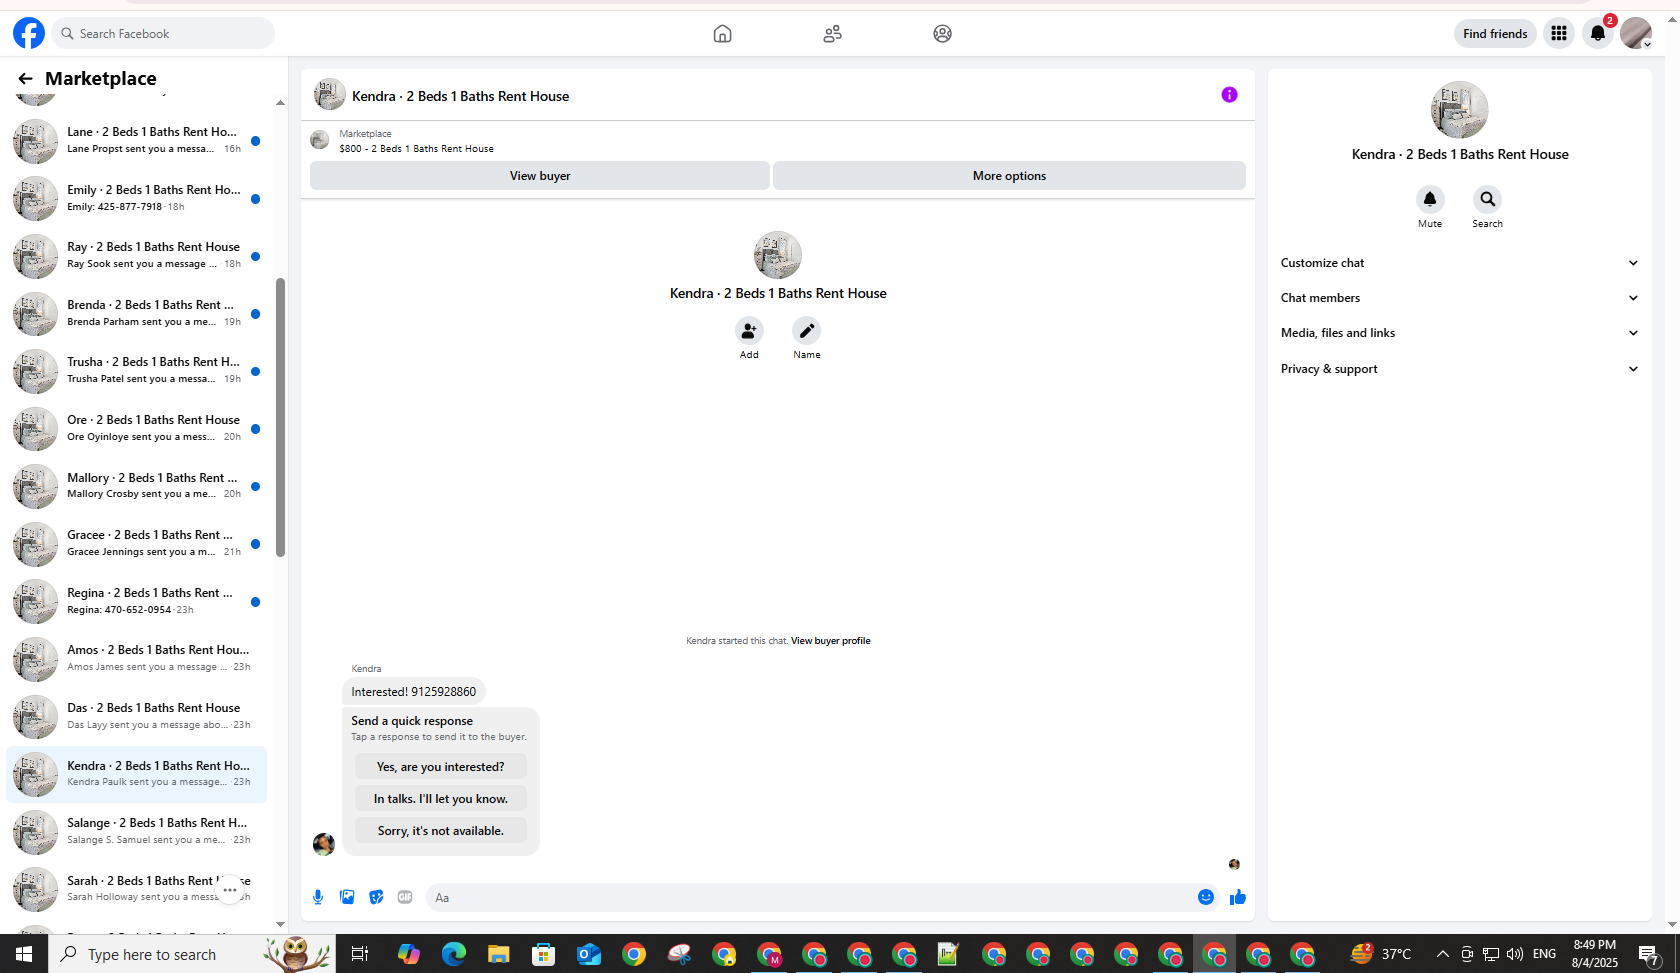Open the Groups icon in top navigation
1680x973 pixels.
click(x=942, y=34)
